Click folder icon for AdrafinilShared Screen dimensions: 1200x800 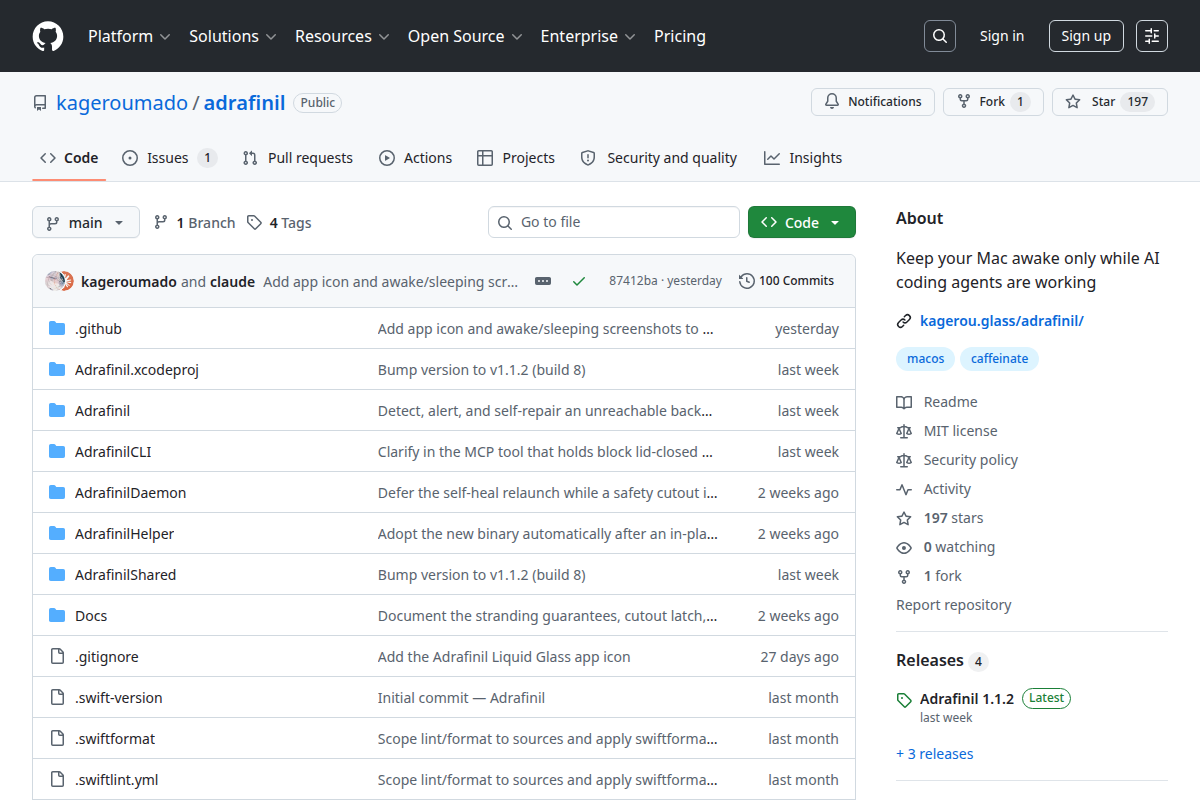coord(57,575)
